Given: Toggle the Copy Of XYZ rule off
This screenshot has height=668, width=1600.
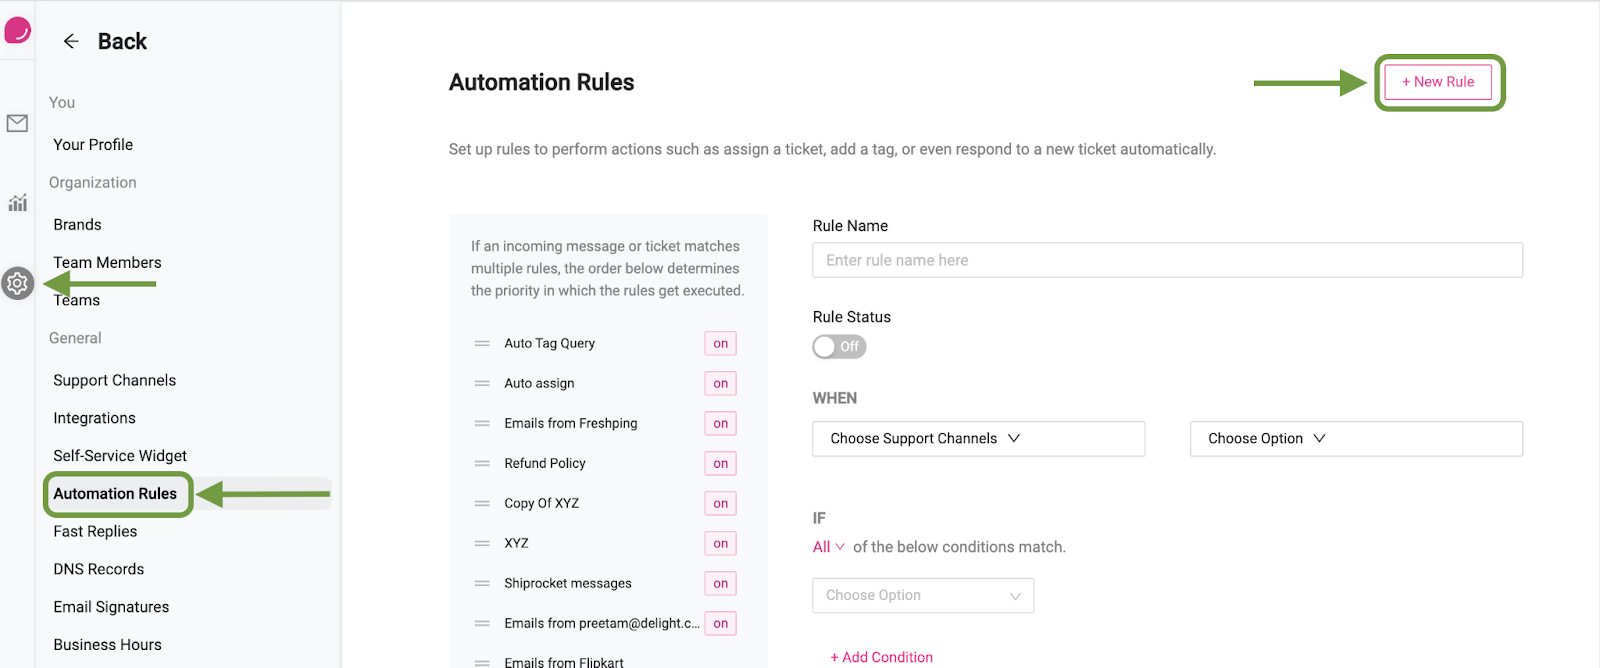Looking at the screenshot, I should click(x=720, y=503).
